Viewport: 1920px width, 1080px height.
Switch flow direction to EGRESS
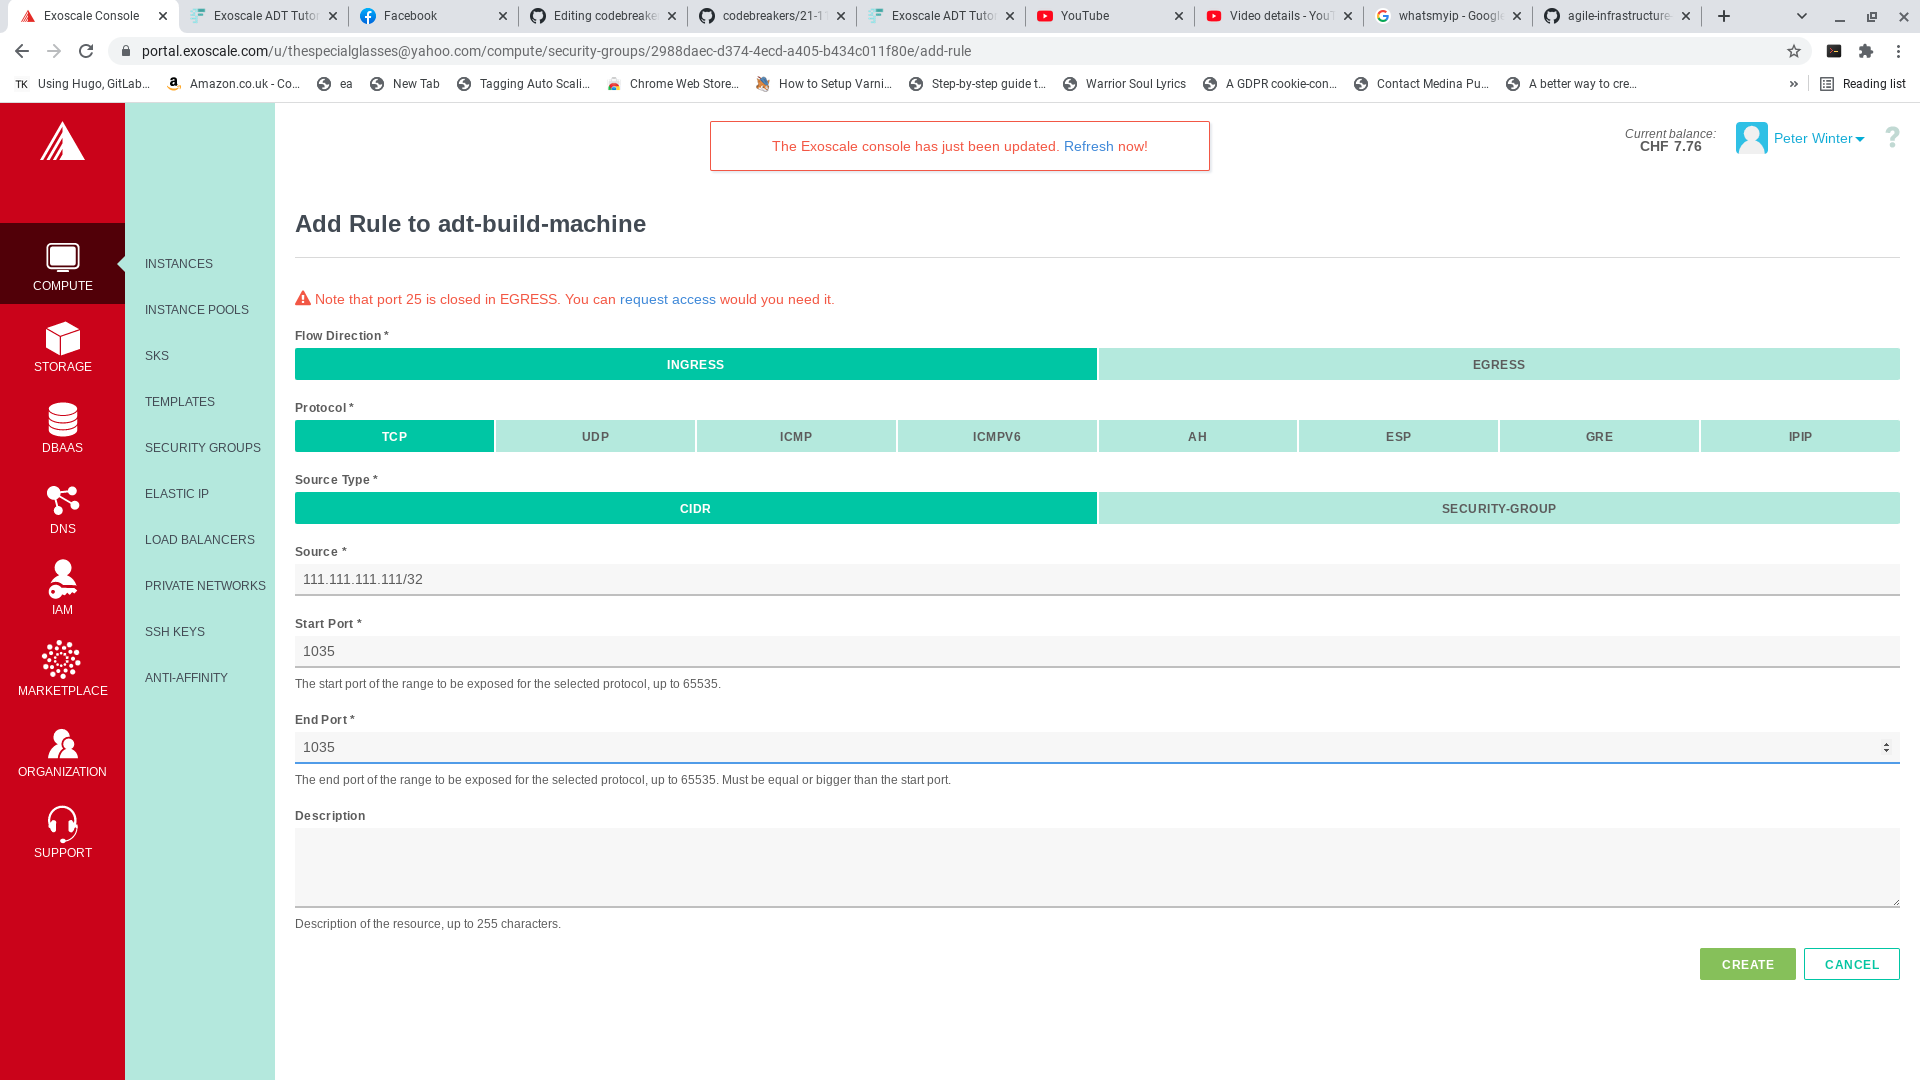point(1498,365)
